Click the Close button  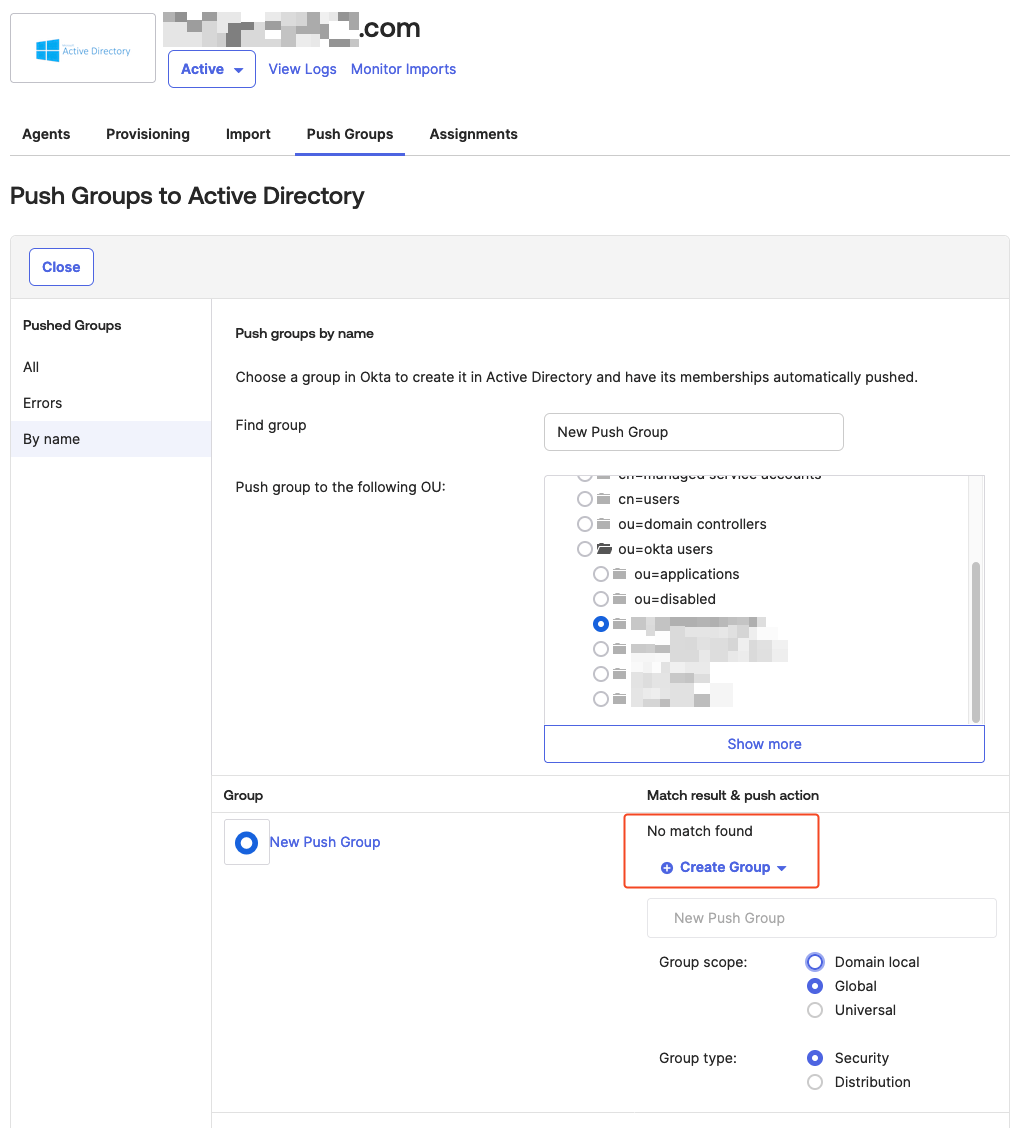[61, 267]
